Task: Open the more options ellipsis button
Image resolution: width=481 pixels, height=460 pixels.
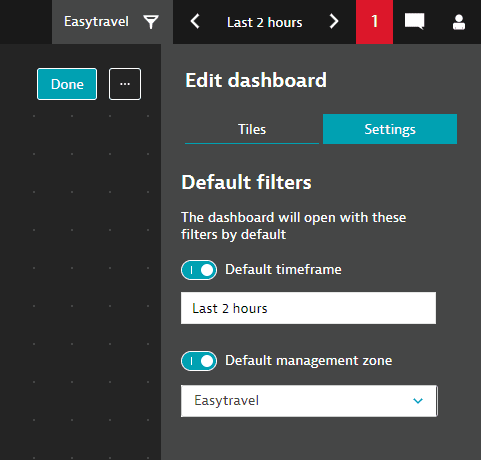Action: (125, 84)
